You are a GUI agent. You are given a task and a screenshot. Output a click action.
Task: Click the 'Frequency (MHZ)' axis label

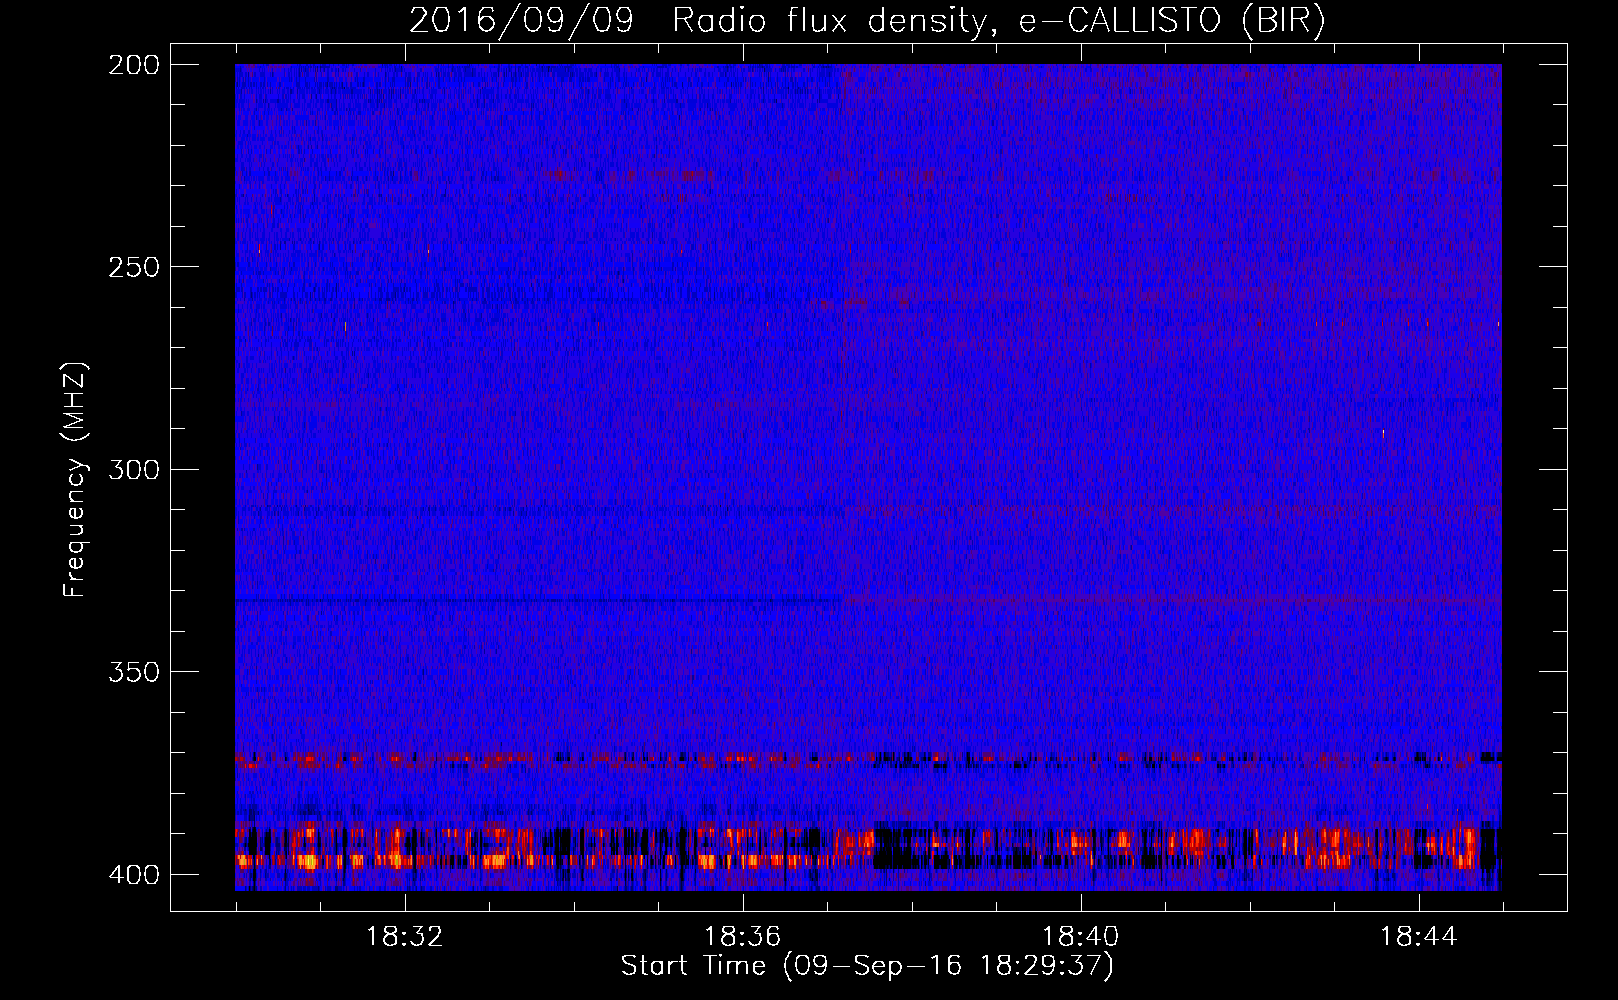pos(75,479)
